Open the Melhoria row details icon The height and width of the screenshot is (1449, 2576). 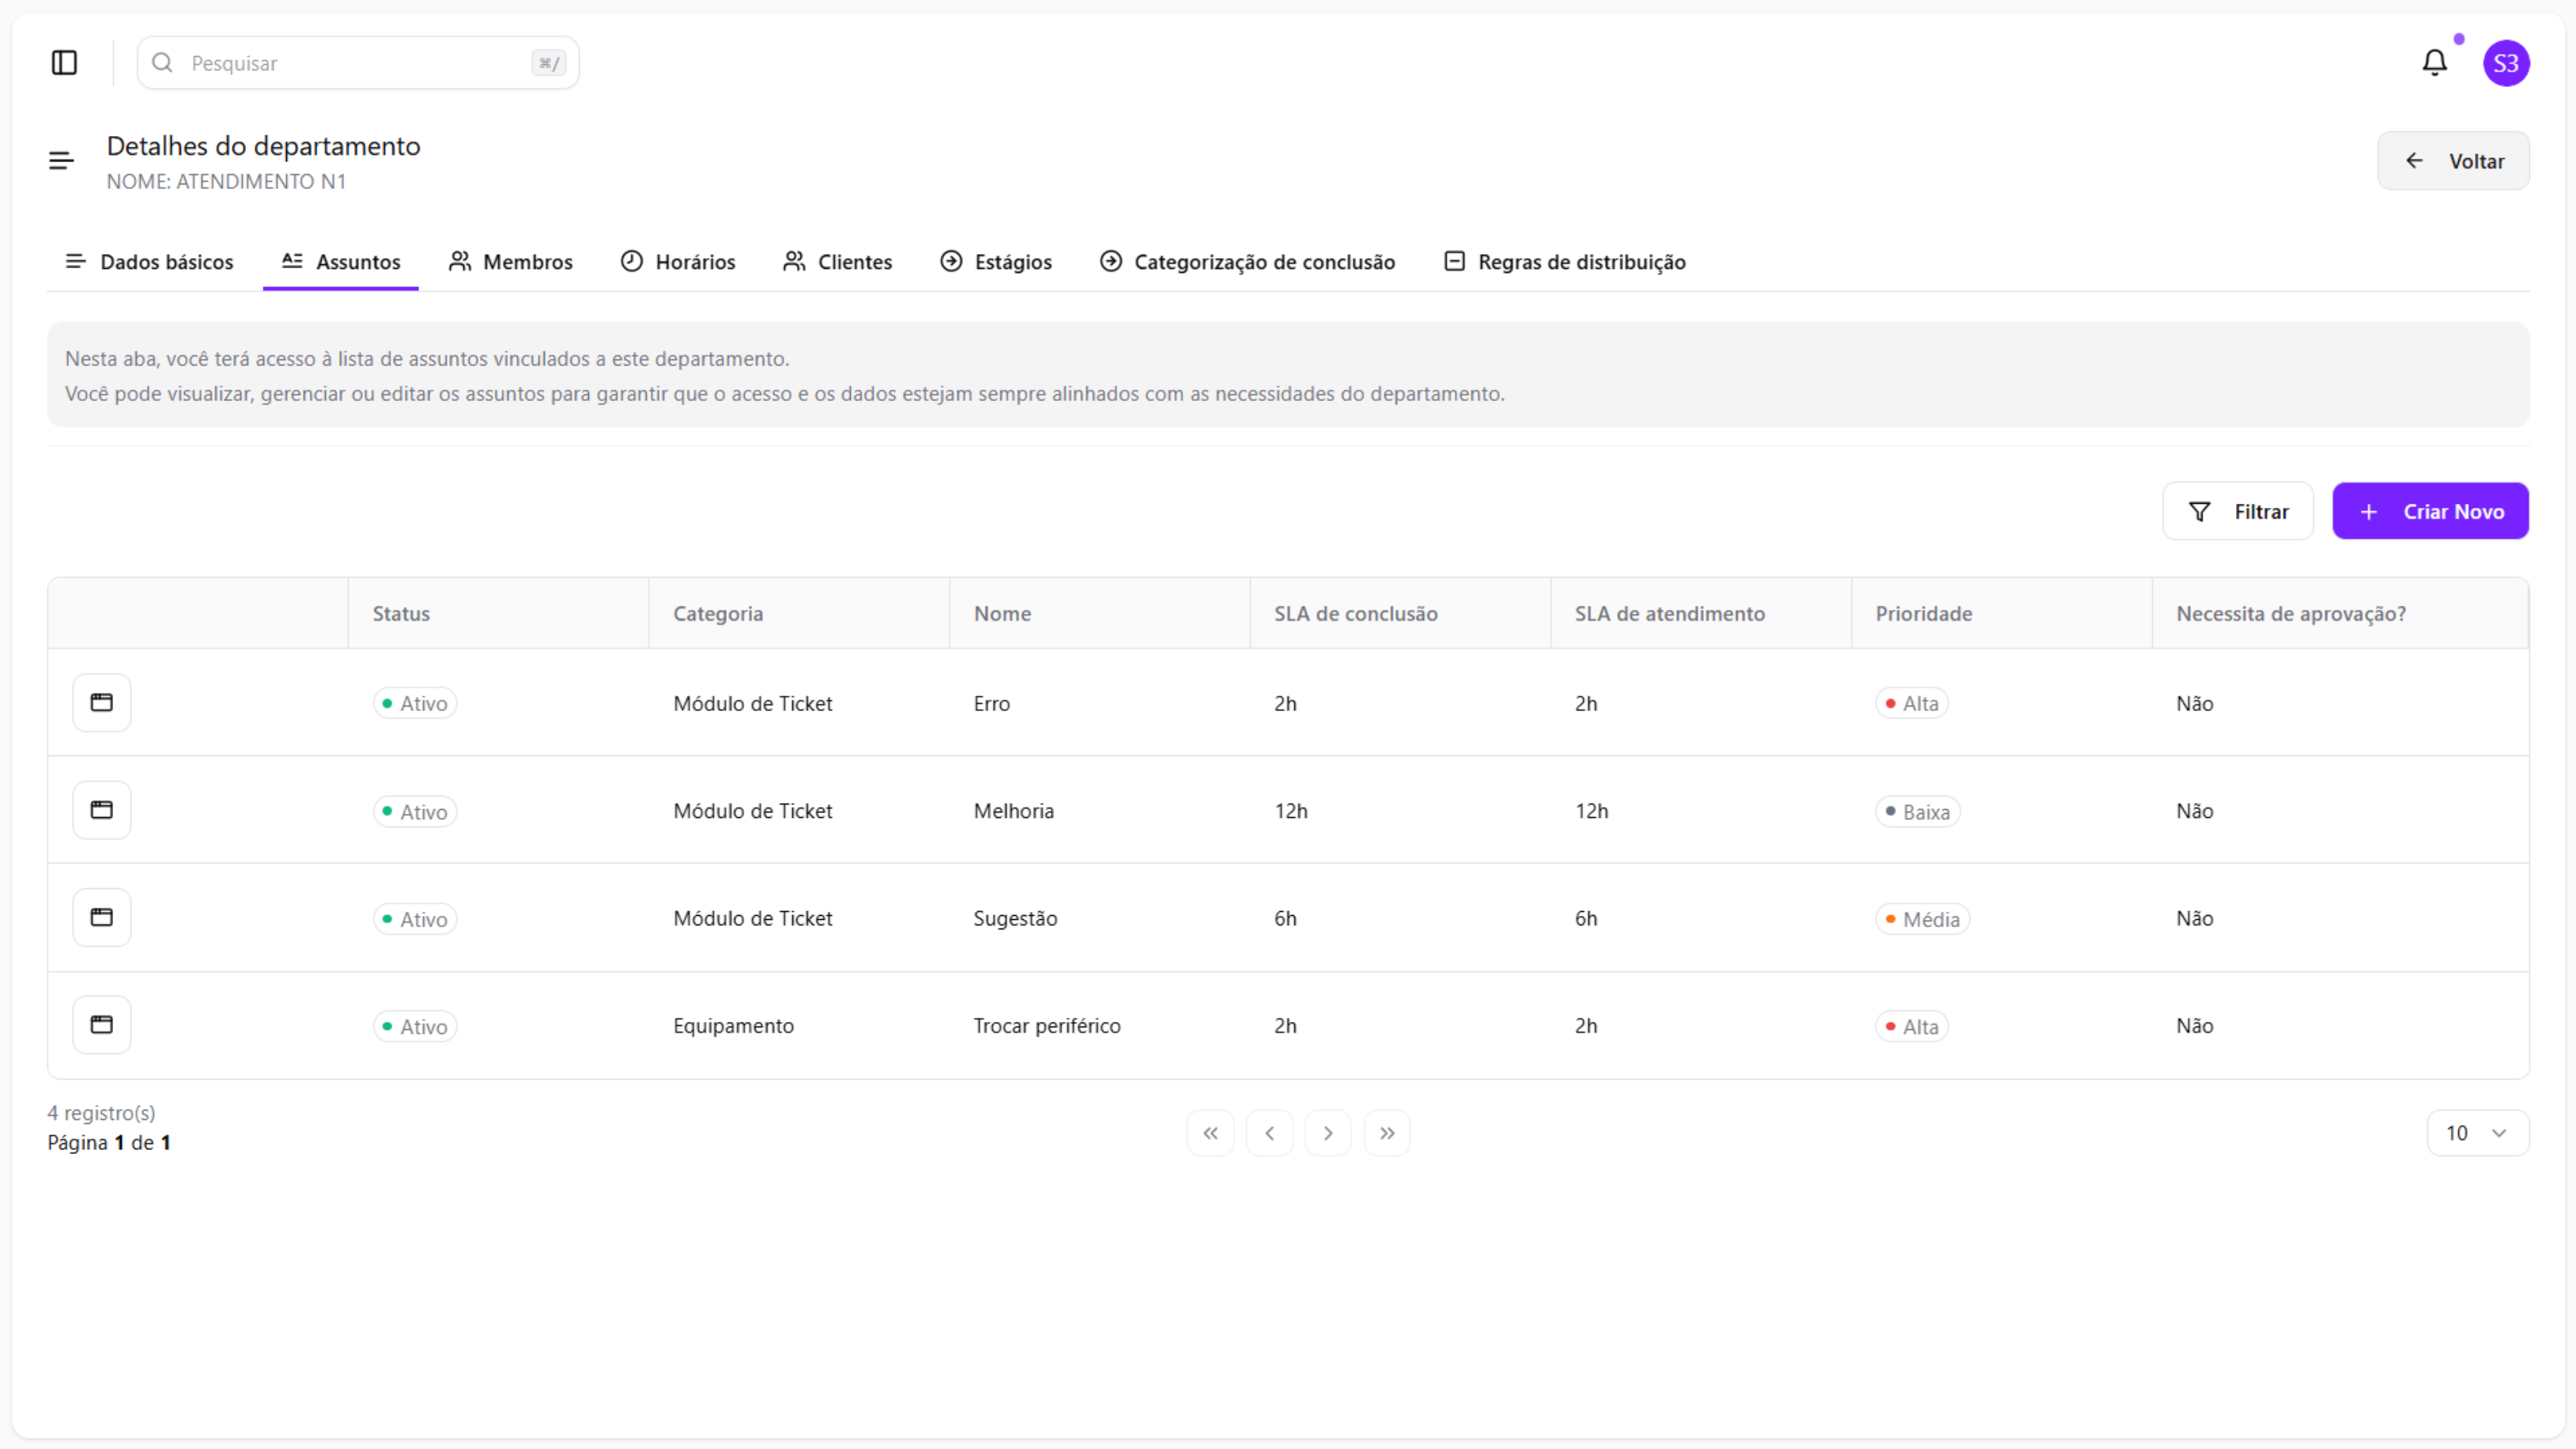pyautogui.click(x=102, y=810)
